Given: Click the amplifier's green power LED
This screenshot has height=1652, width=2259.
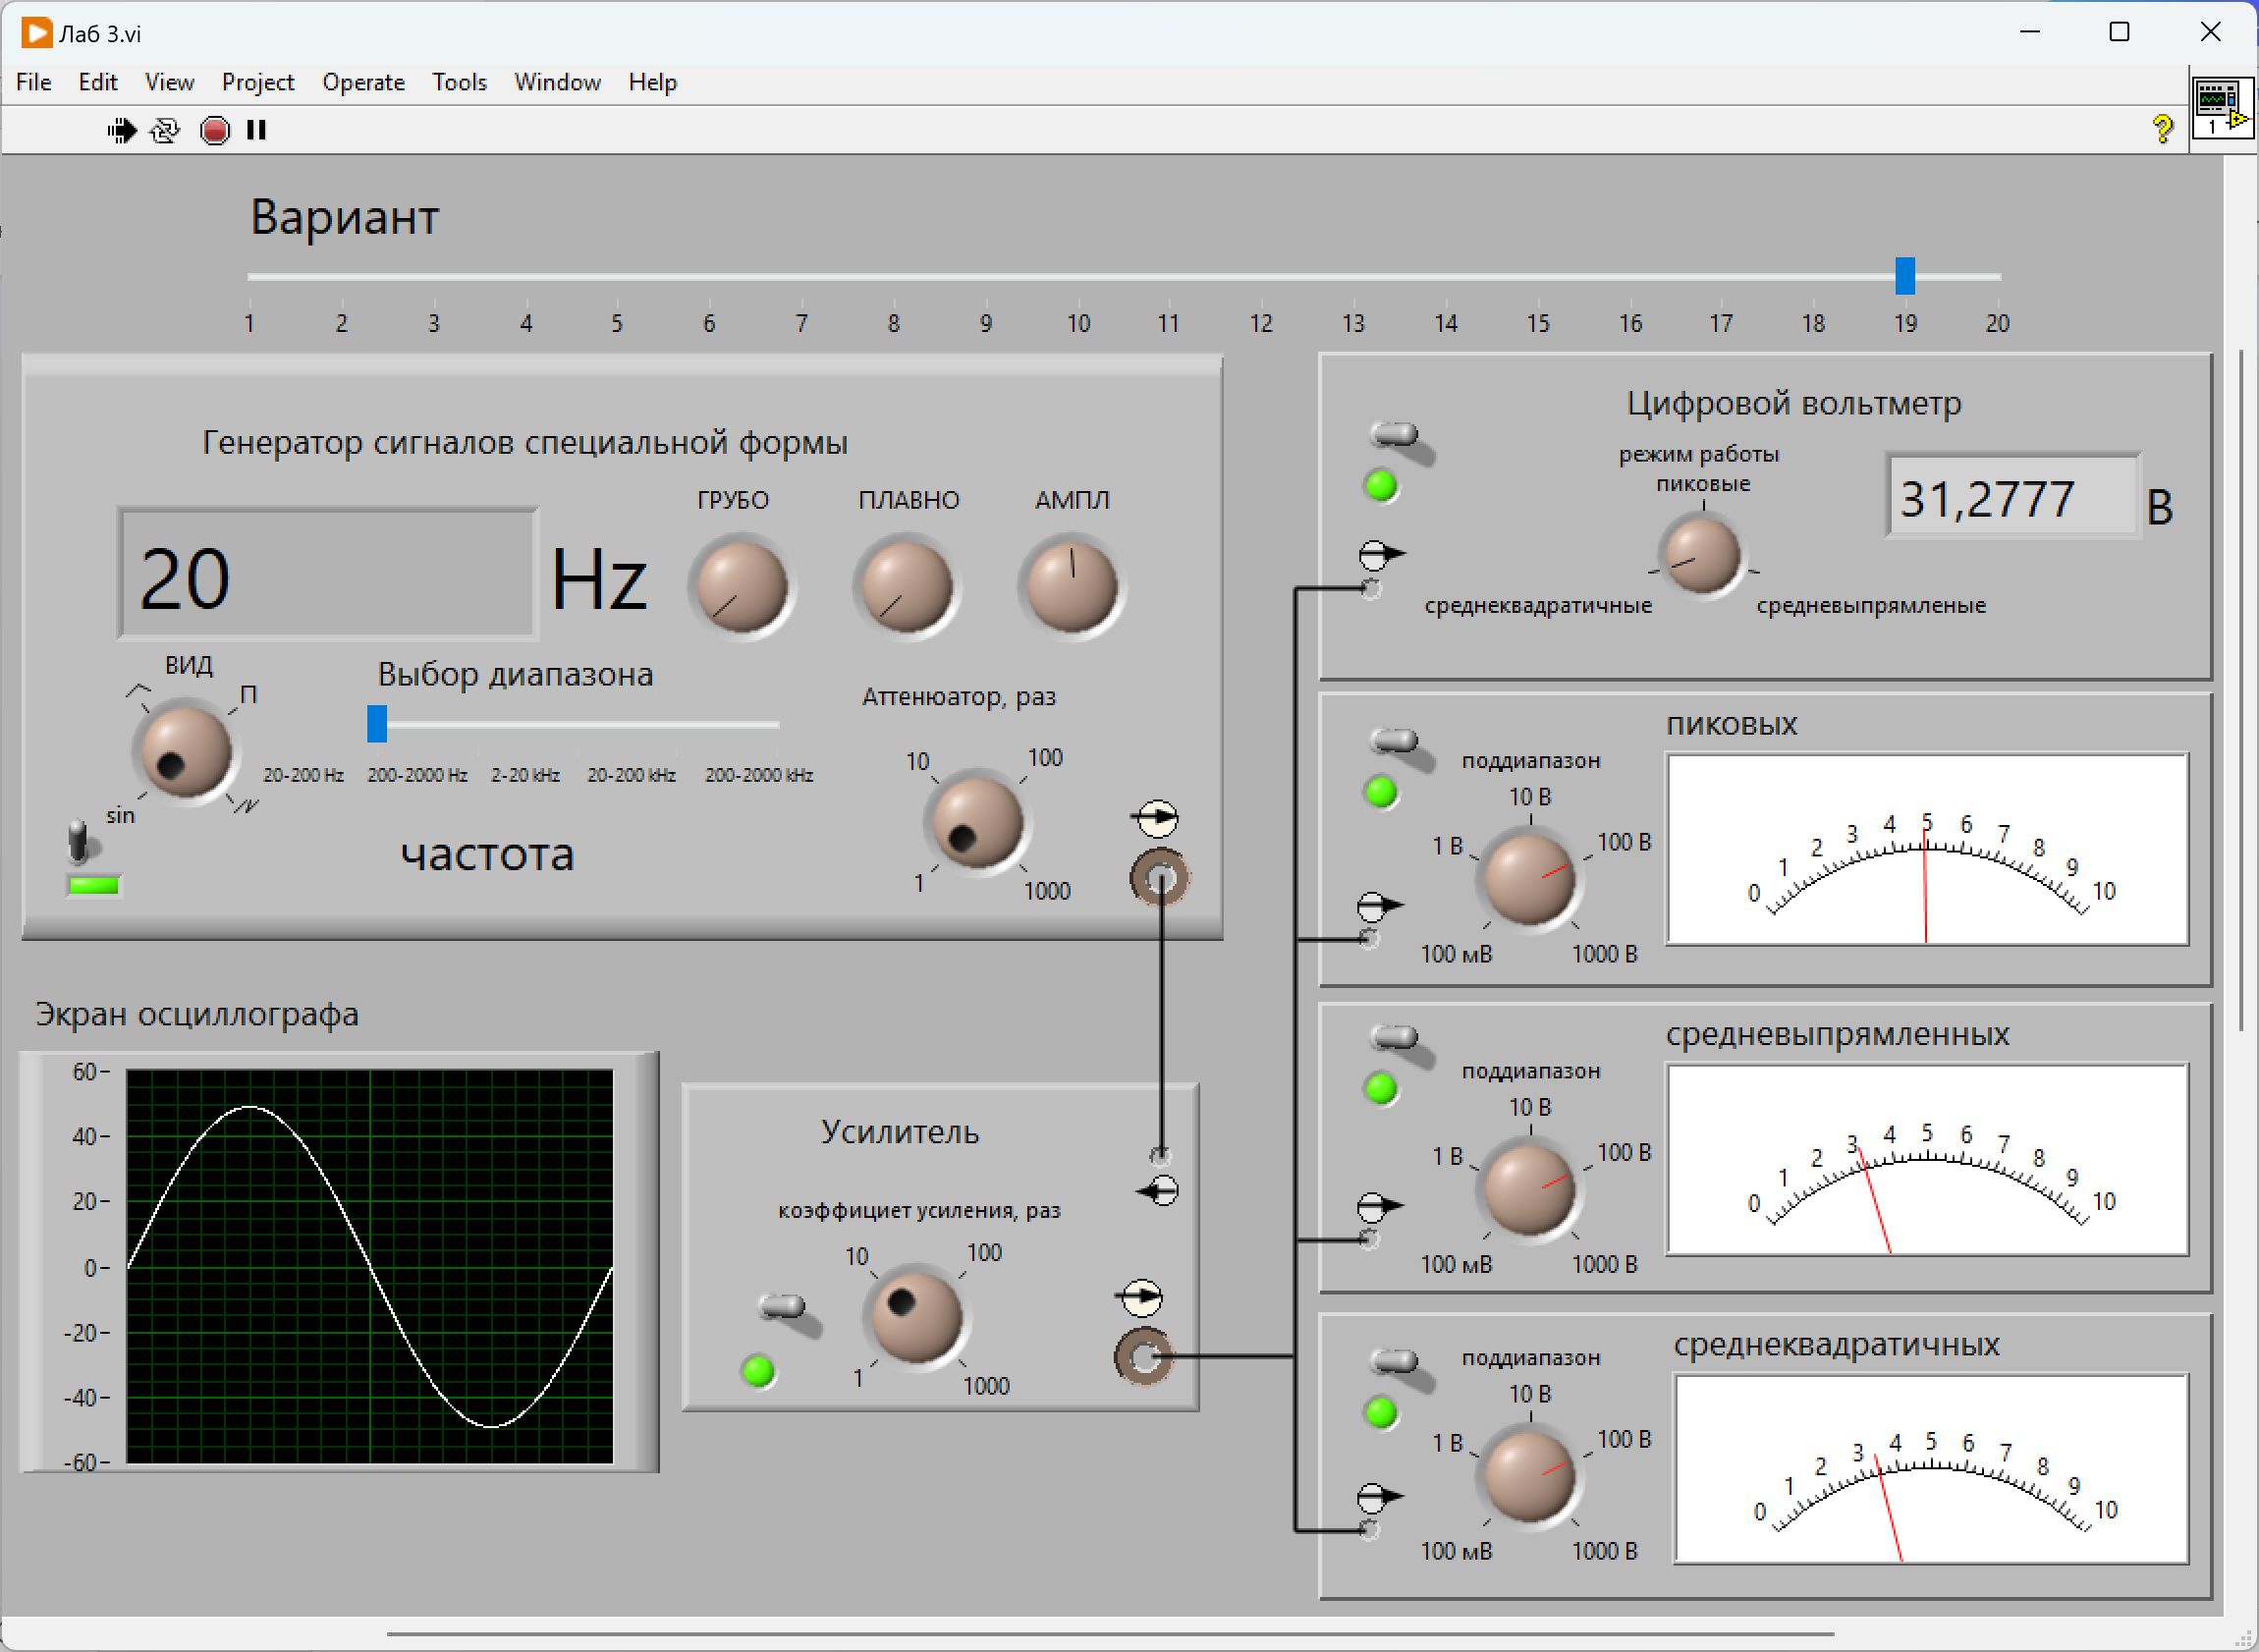Looking at the screenshot, I should (x=757, y=1371).
